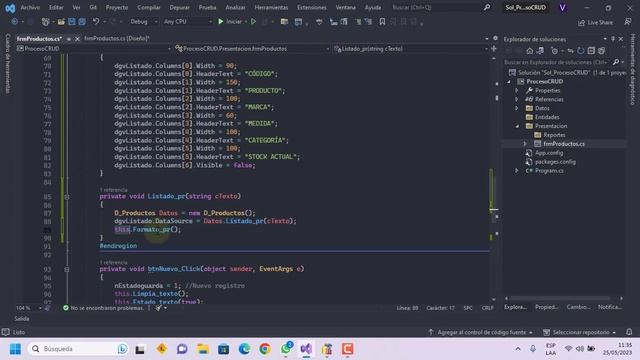
Task: Collapse the Presentacion folder
Action: point(517,126)
